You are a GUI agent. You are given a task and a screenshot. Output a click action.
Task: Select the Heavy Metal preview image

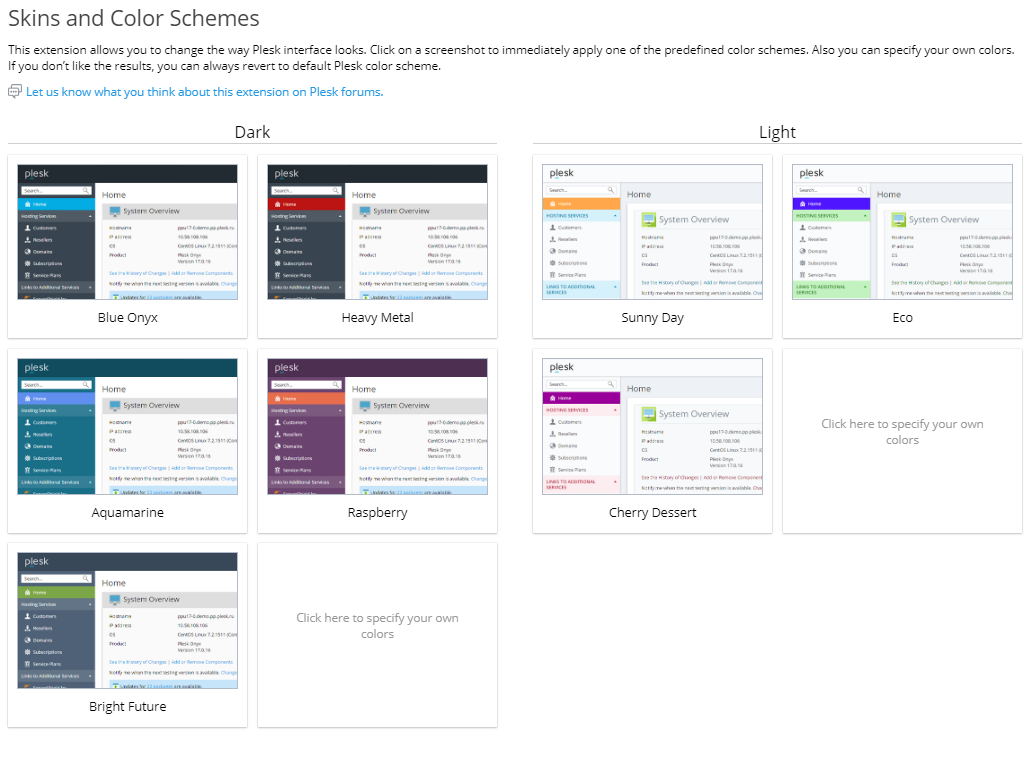click(377, 232)
